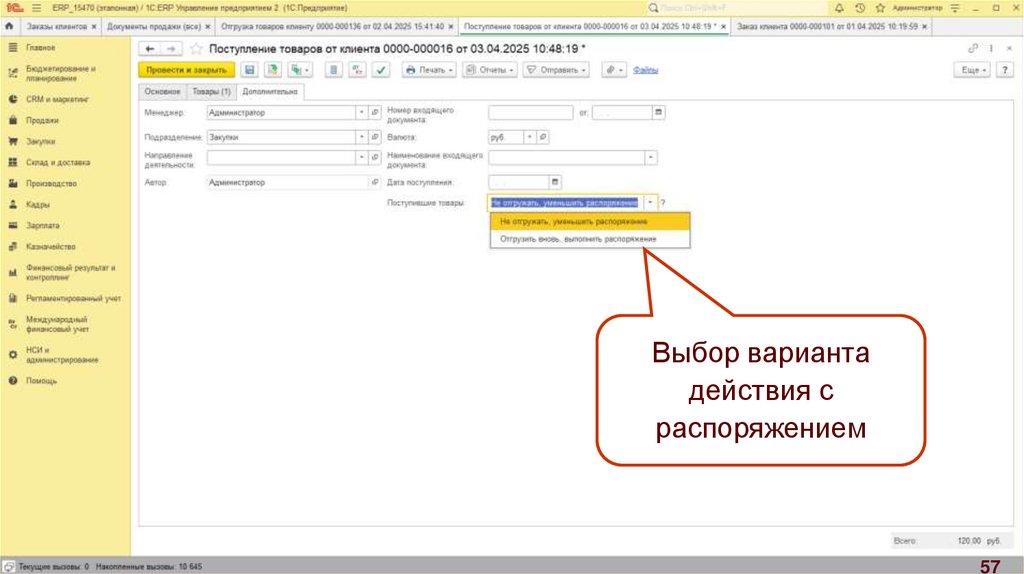Image resolution: width=1024 pixels, height=574 pixels.
Task: Open history clock icon
Action: pos(860,8)
